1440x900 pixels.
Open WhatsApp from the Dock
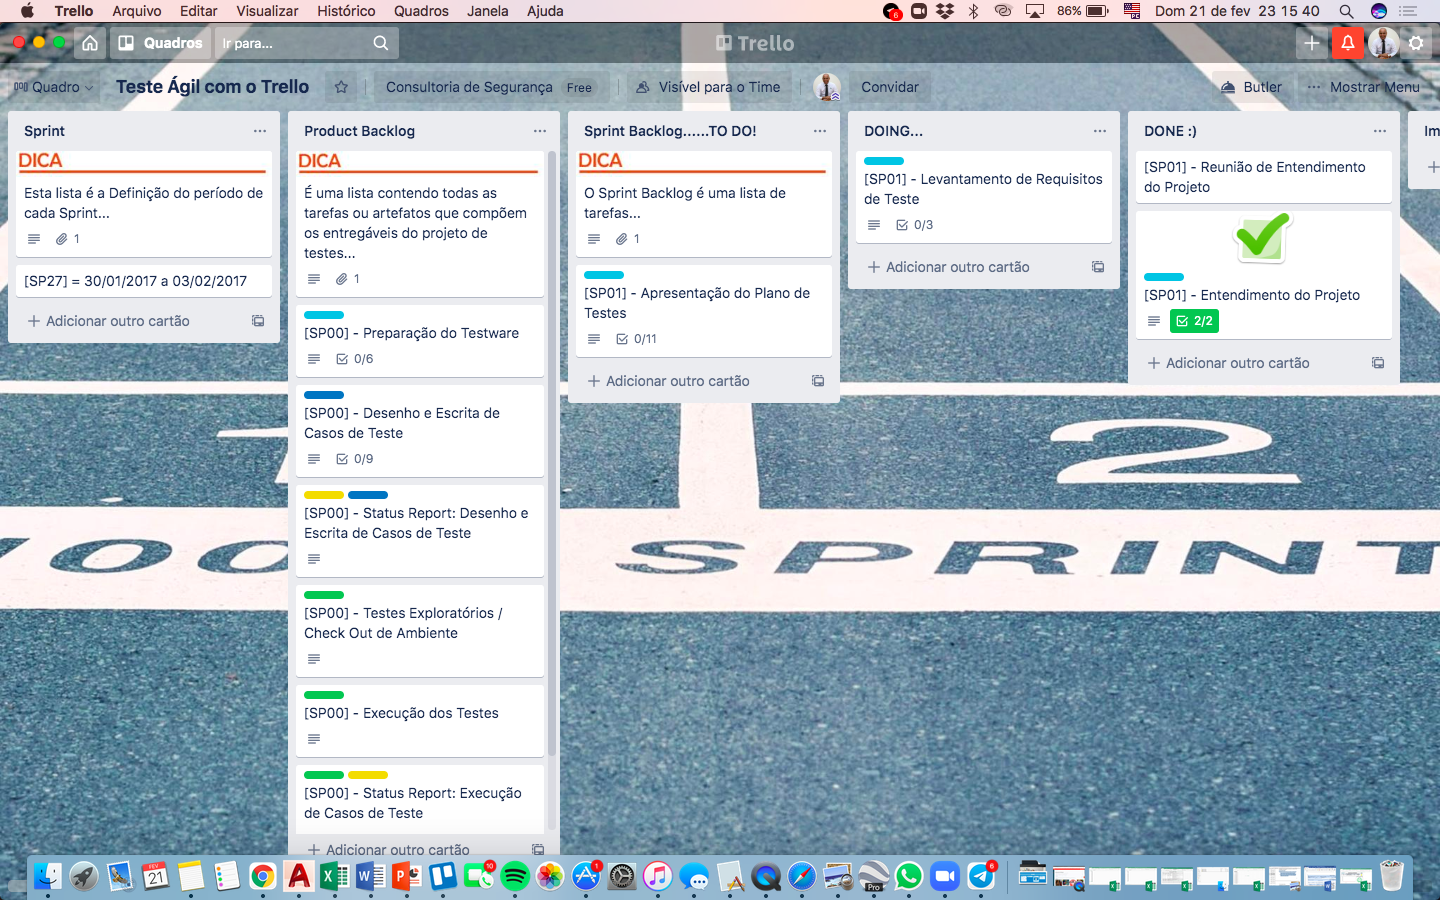pos(909,877)
